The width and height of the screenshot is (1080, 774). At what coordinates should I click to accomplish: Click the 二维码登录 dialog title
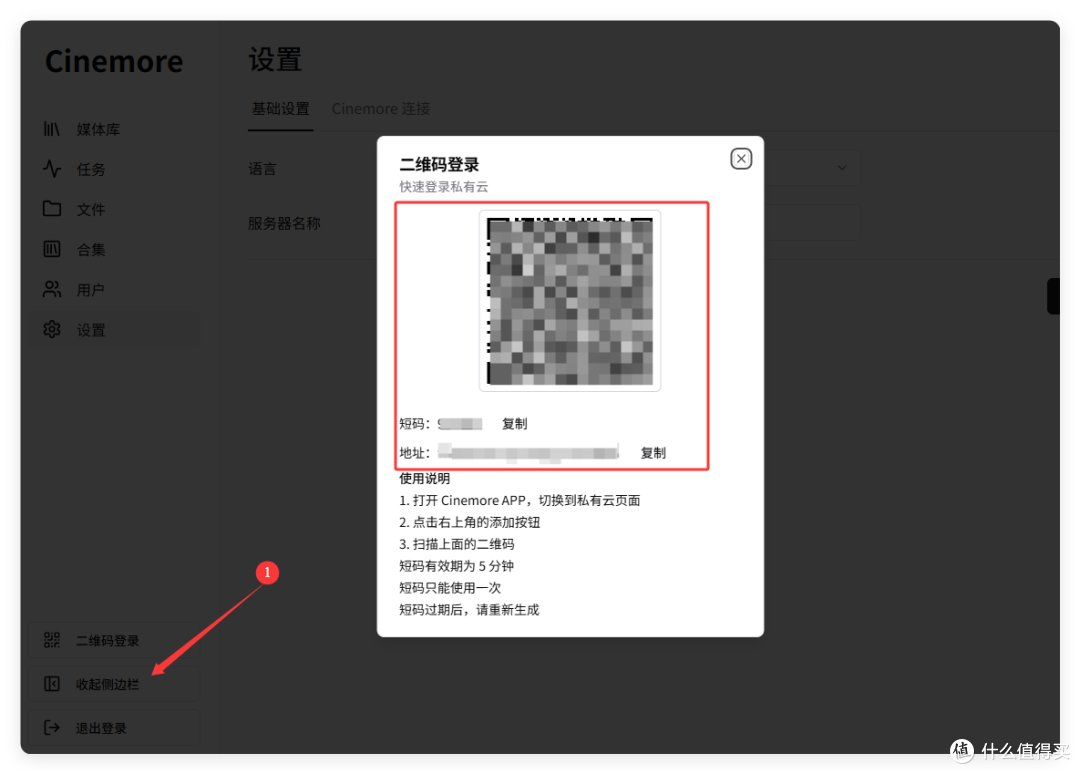[x=439, y=165]
